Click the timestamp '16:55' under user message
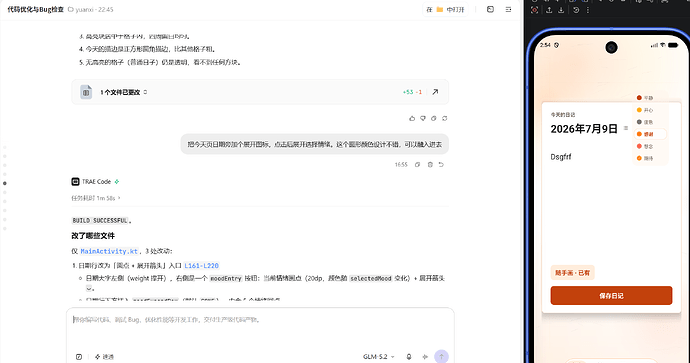Image resolution: width=690 pixels, height=363 pixels. pos(401,165)
